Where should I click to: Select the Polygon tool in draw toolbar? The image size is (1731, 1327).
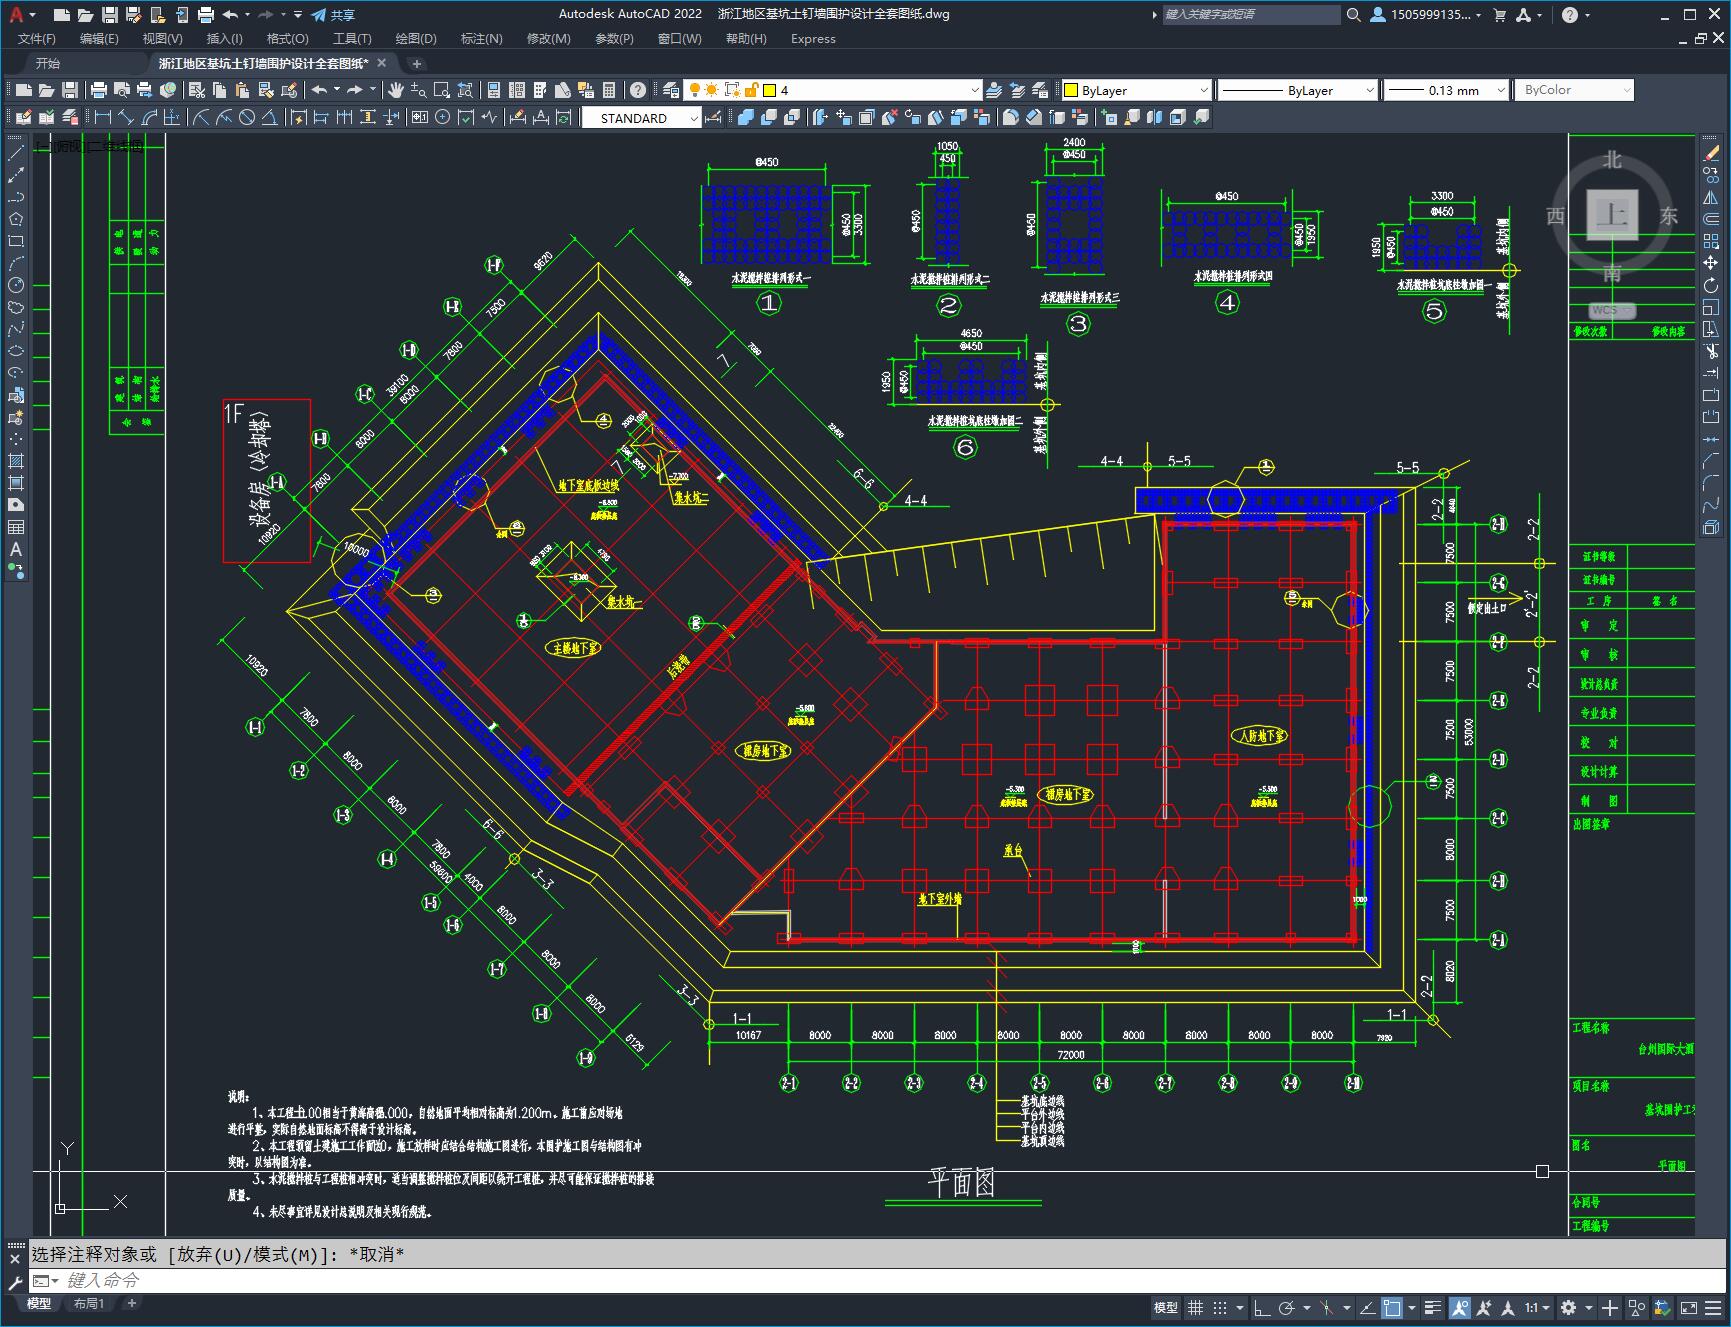coord(16,219)
